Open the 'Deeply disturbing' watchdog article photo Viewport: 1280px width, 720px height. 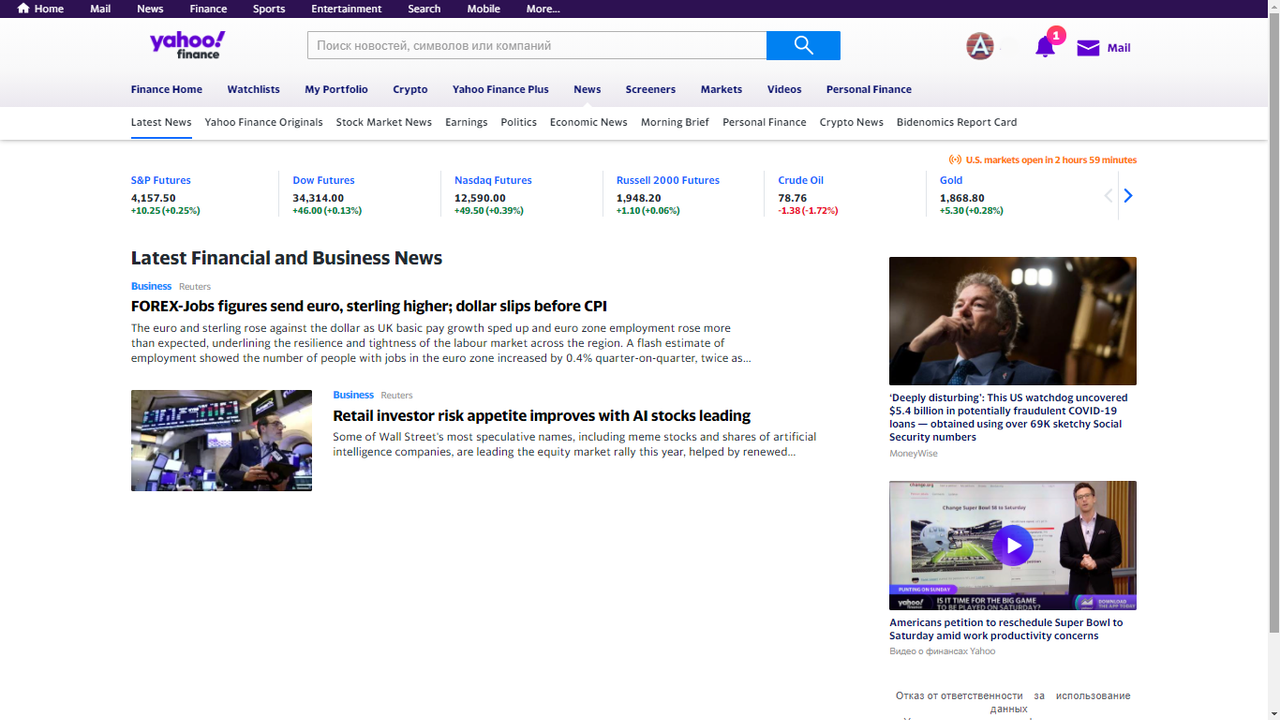(x=1013, y=321)
